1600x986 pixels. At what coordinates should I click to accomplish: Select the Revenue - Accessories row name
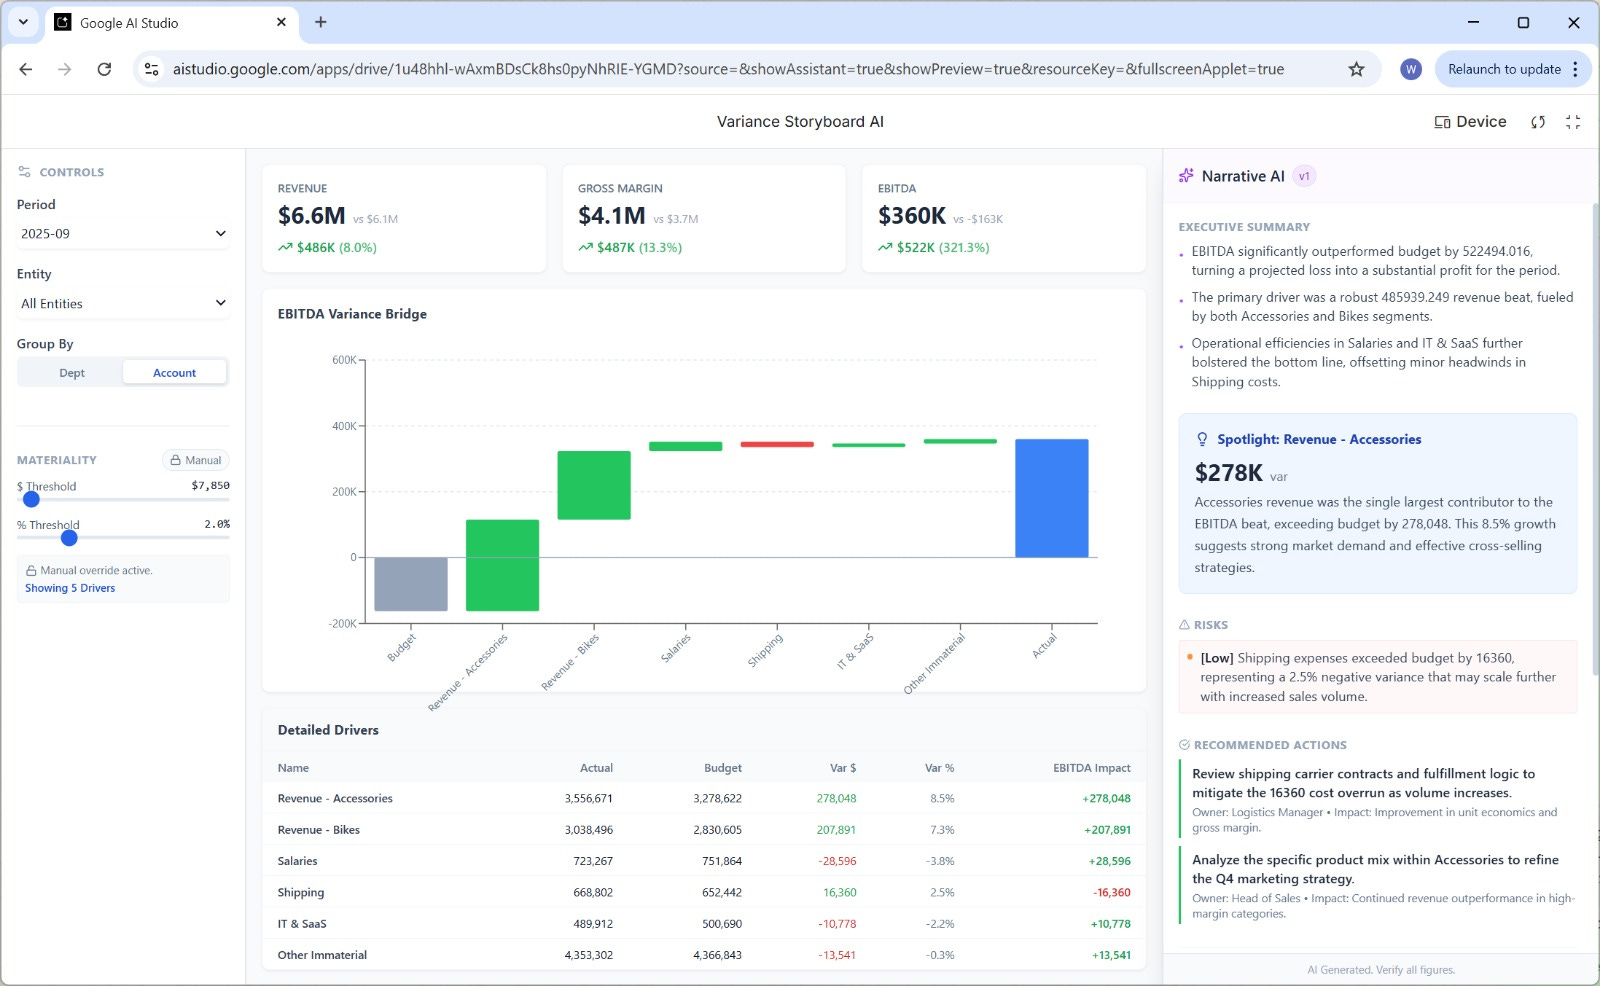click(x=335, y=799)
